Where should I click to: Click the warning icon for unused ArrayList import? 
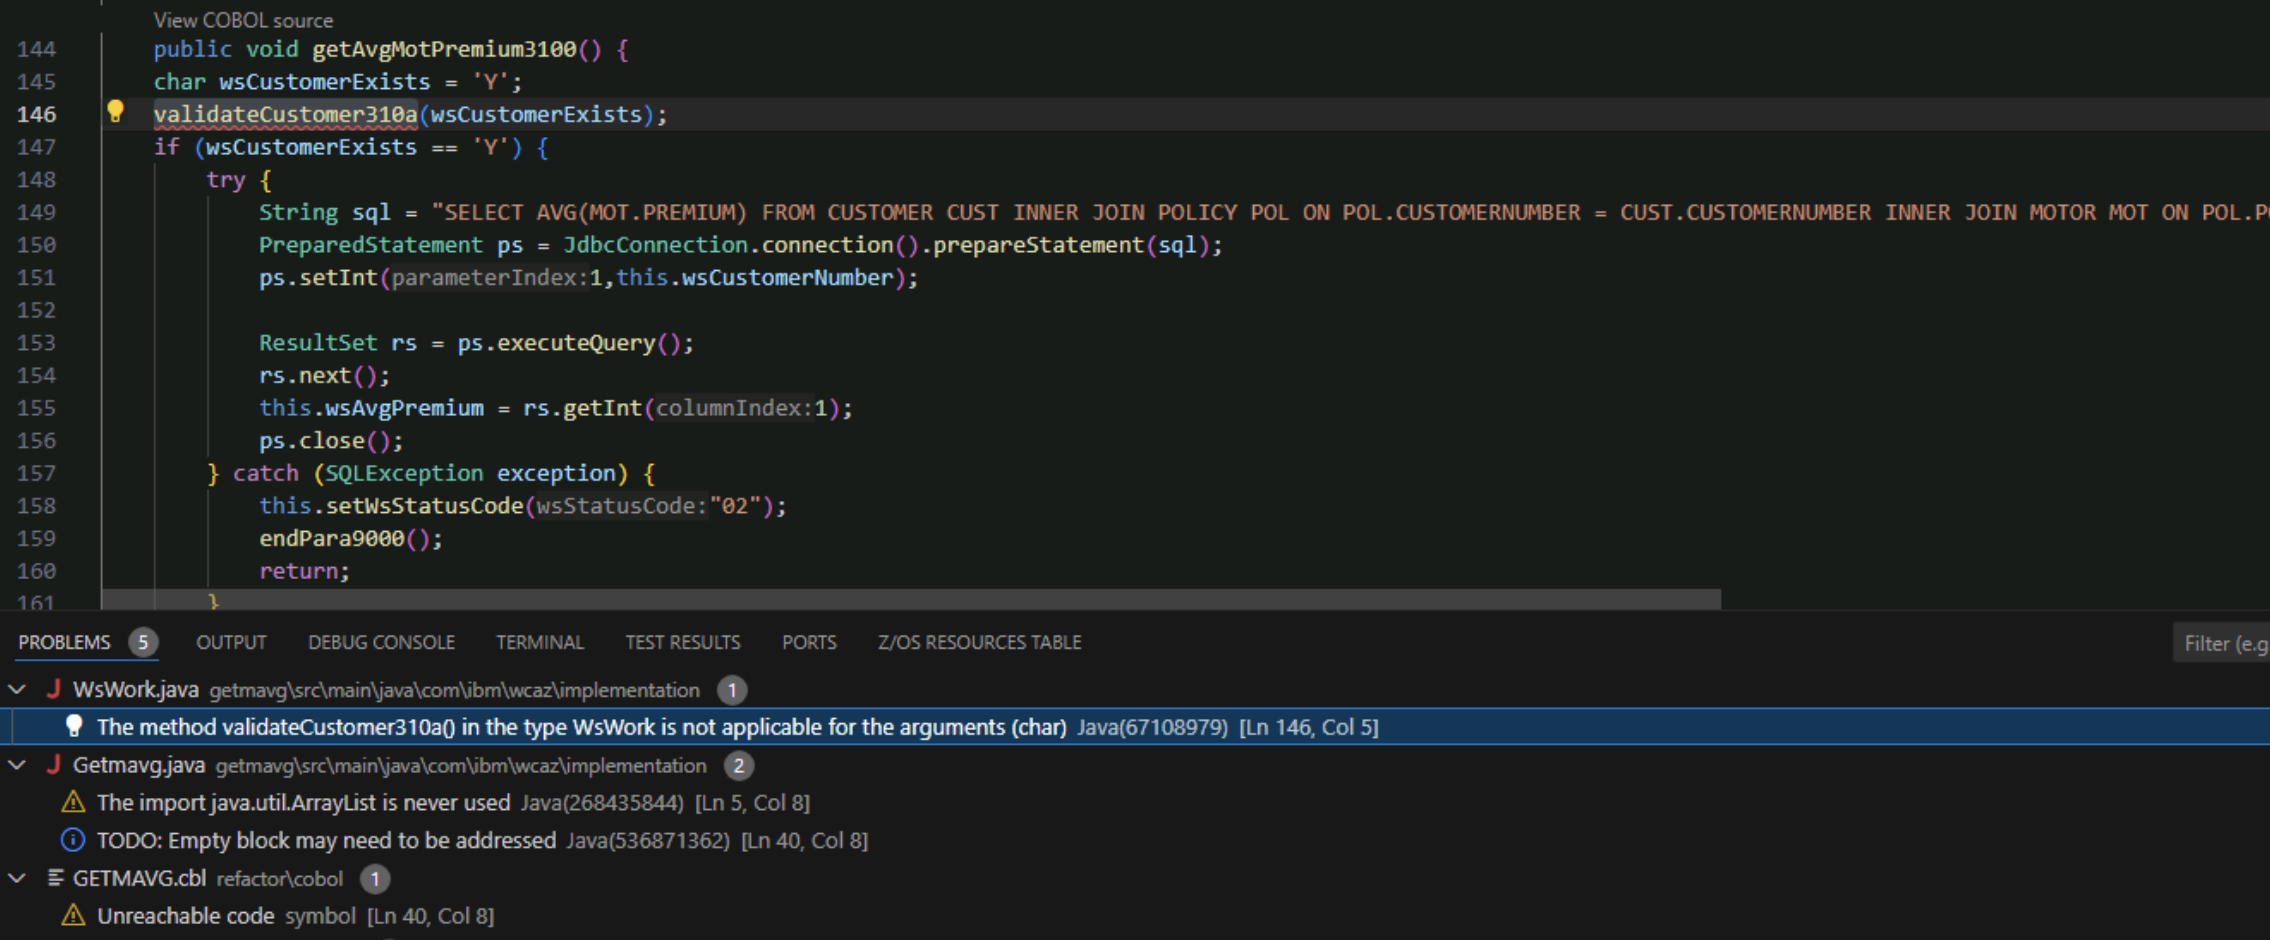[x=73, y=802]
